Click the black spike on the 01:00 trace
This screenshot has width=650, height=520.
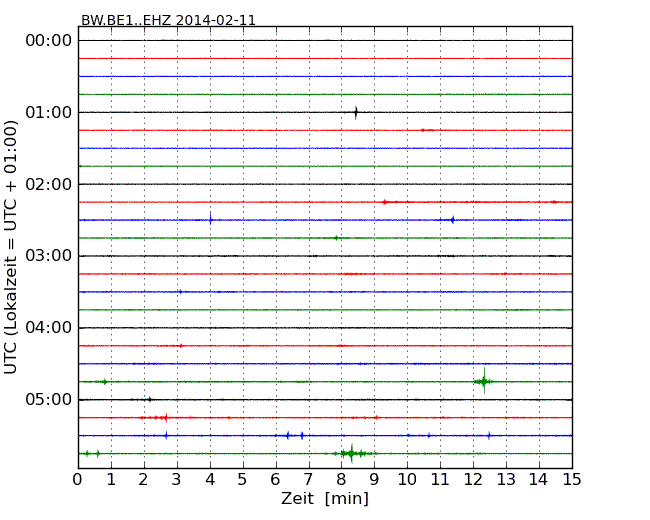click(356, 112)
